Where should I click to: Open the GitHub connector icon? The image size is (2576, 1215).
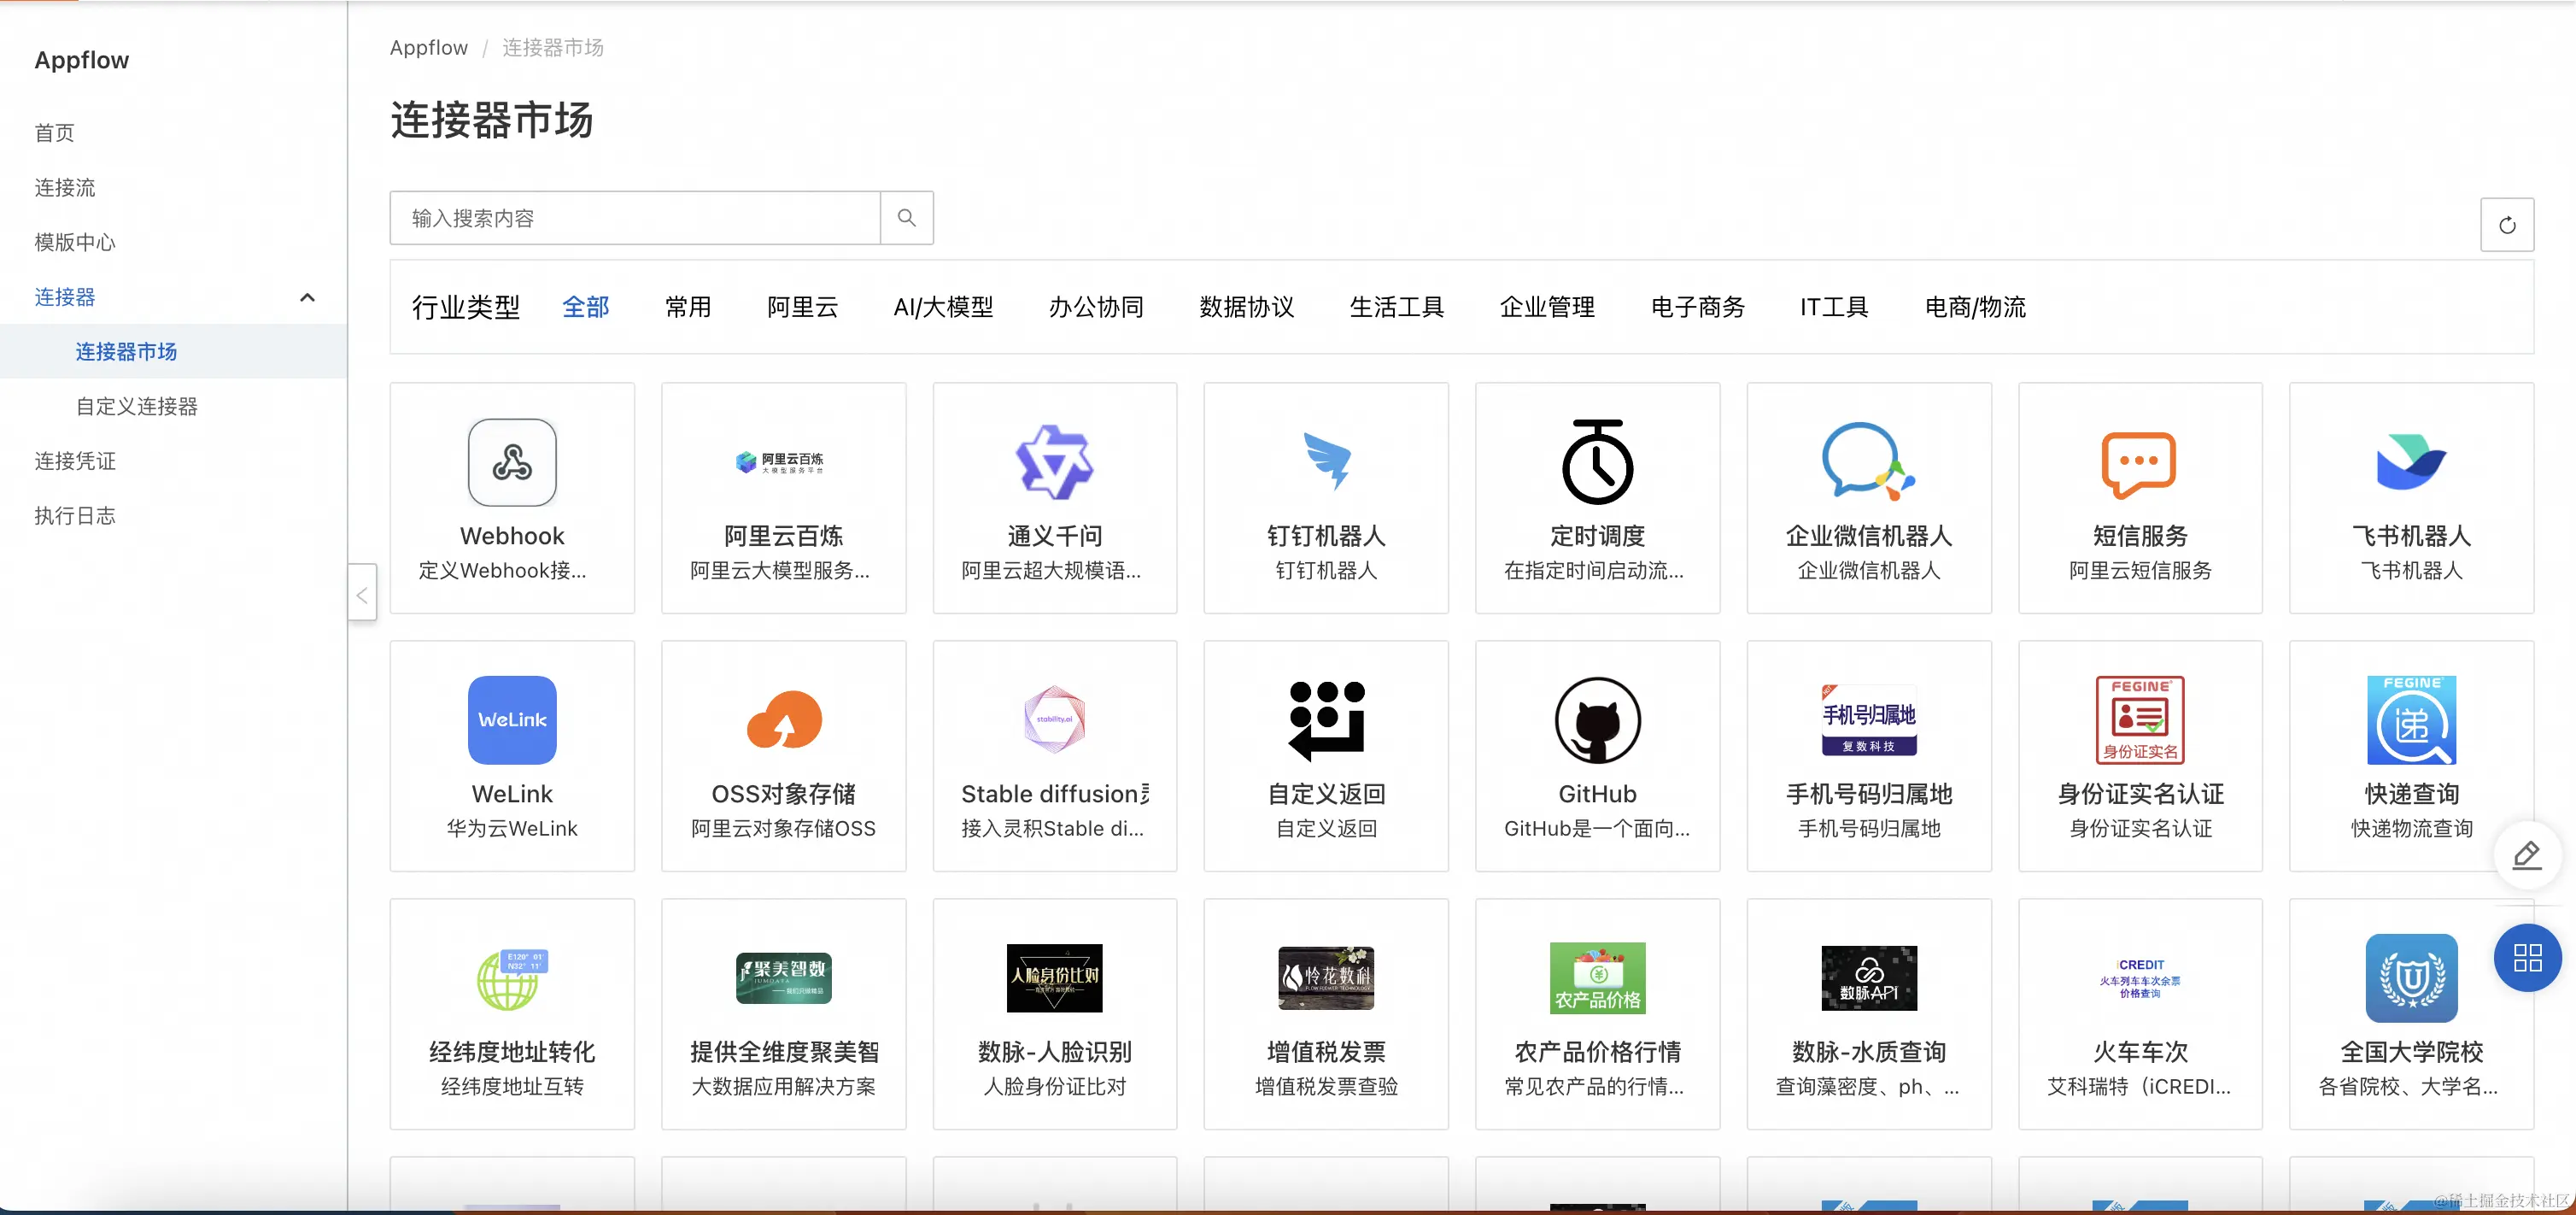1597,720
